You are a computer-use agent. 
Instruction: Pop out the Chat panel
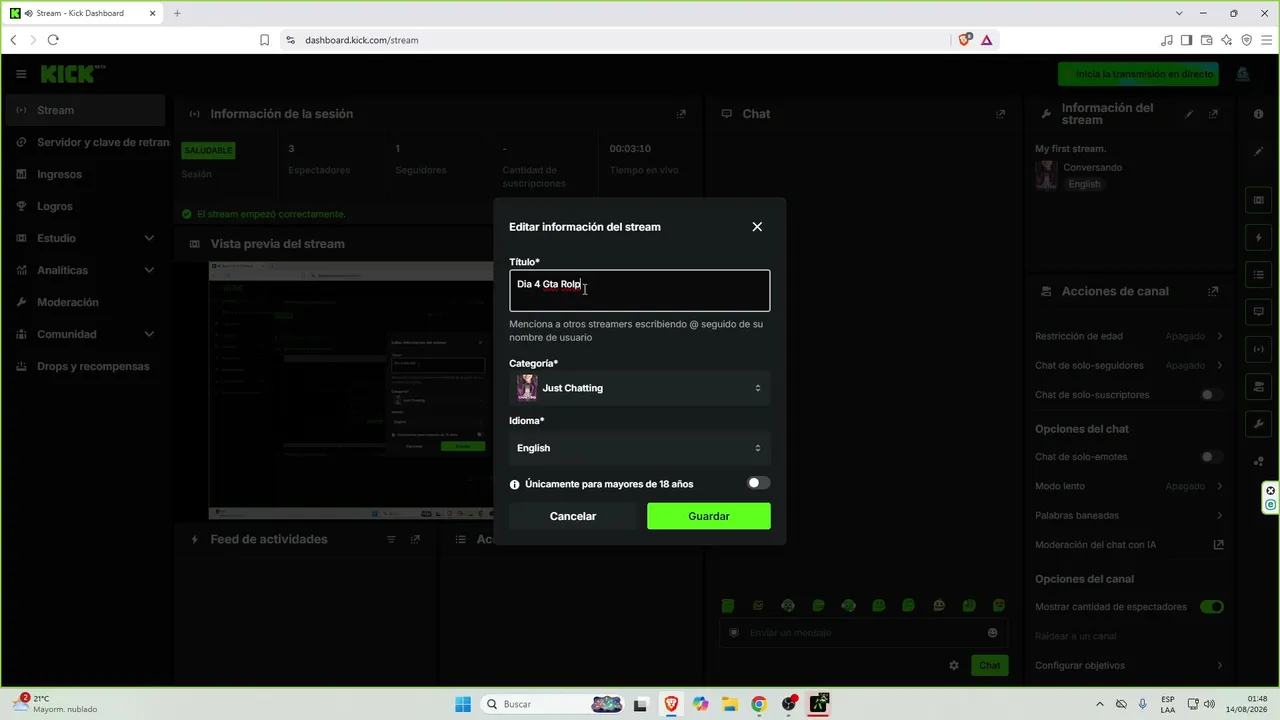point(1000,114)
